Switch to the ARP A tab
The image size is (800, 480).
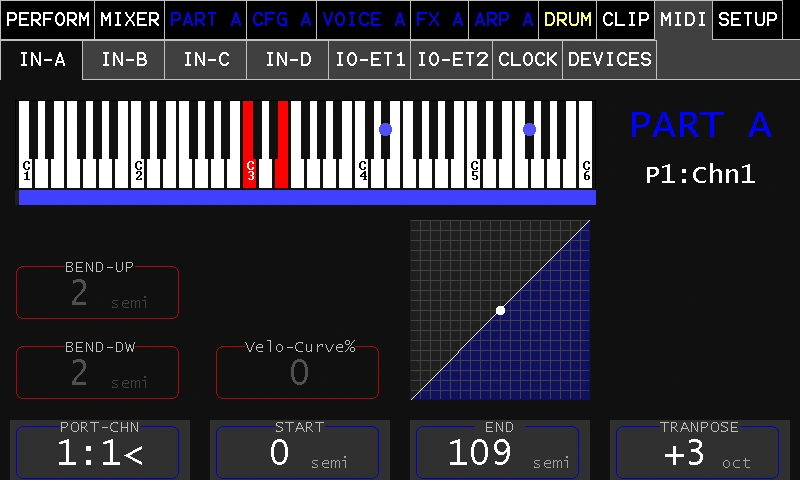[x=503, y=19]
